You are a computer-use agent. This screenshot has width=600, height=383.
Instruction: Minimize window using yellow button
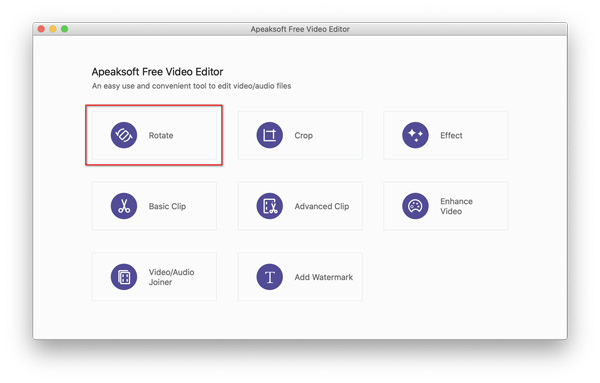(x=53, y=29)
